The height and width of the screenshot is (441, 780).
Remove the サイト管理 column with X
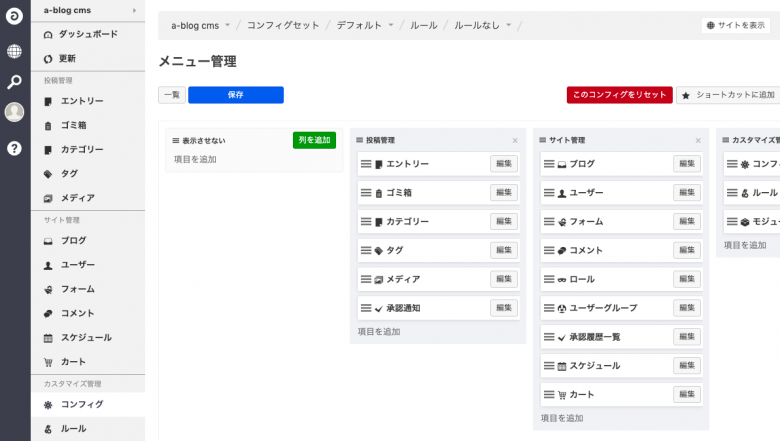(698, 141)
